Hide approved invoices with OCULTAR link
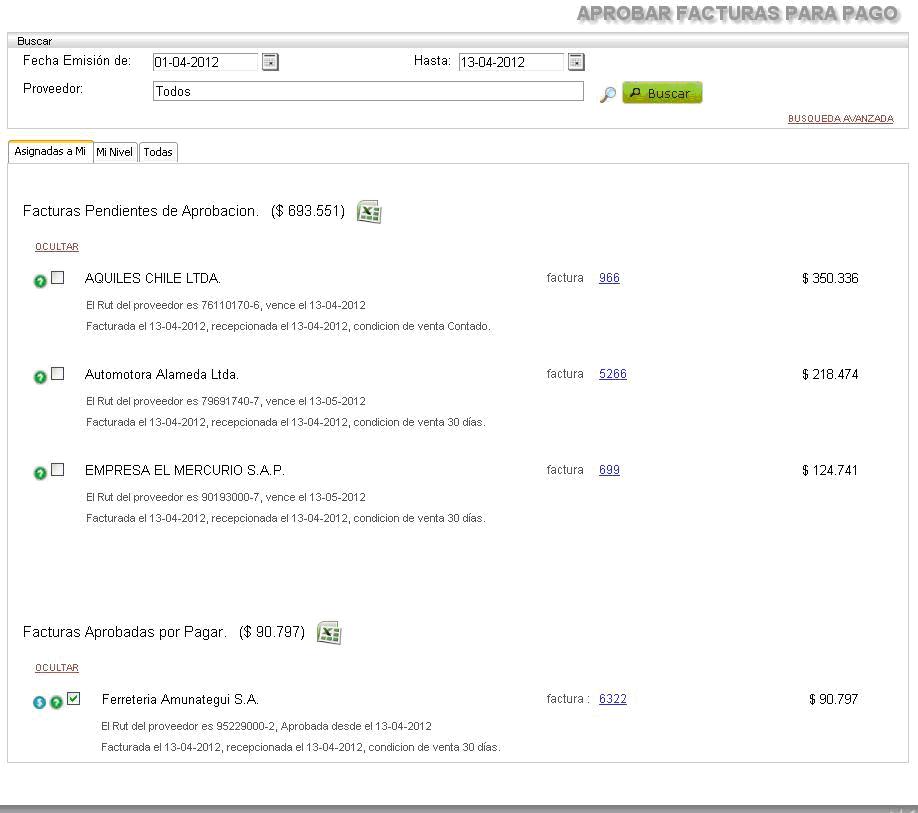 coord(57,668)
